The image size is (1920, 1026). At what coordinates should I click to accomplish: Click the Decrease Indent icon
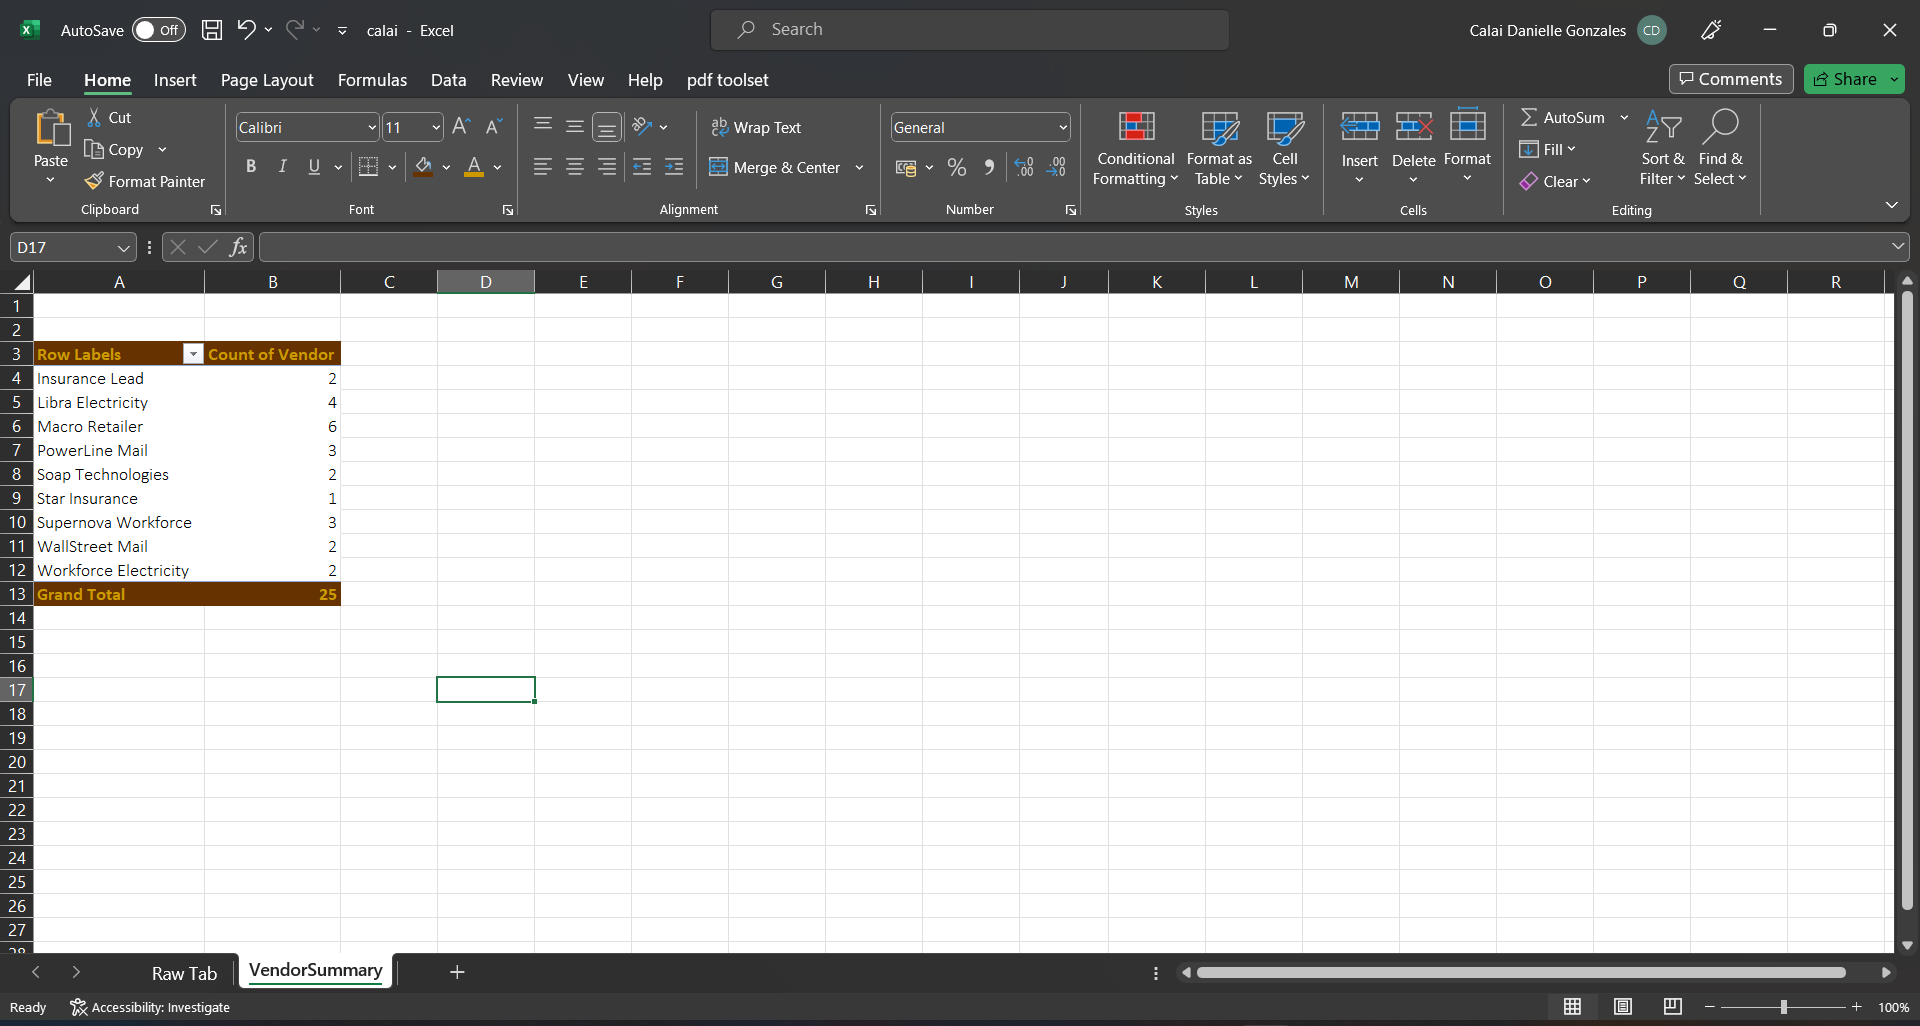click(642, 167)
